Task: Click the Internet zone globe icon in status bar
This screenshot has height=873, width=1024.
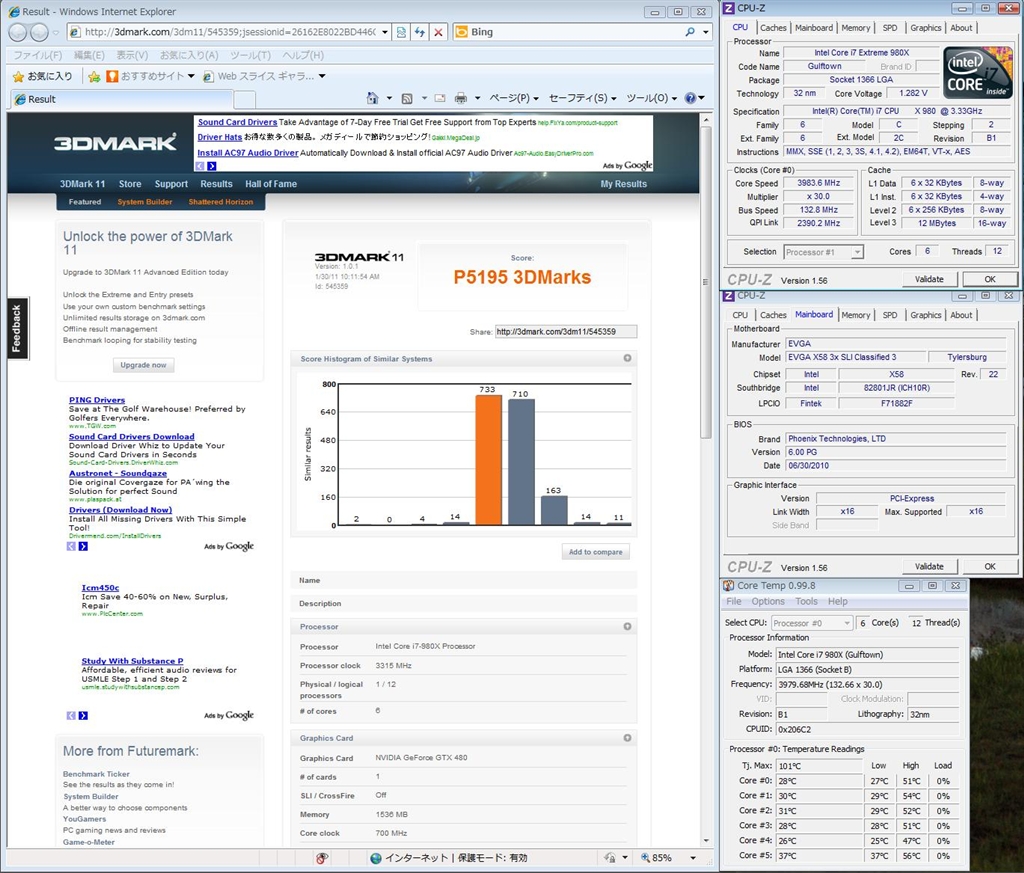Action: click(376, 858)
